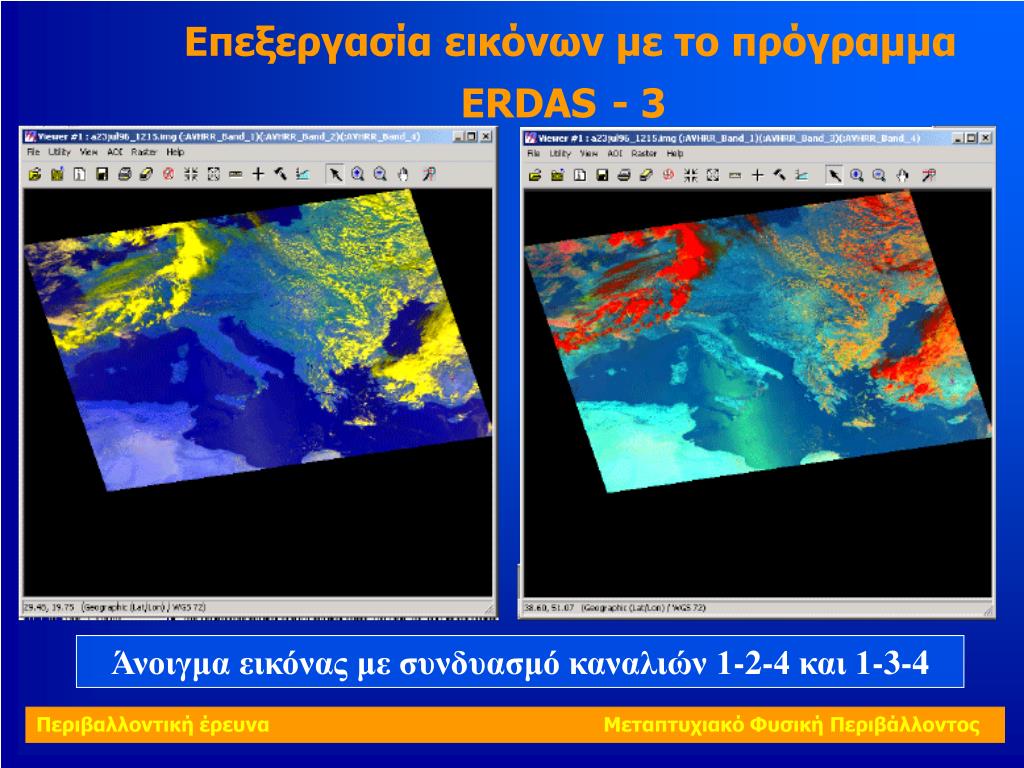Click the Band_2 viewer title bar text

click(228, 136)
